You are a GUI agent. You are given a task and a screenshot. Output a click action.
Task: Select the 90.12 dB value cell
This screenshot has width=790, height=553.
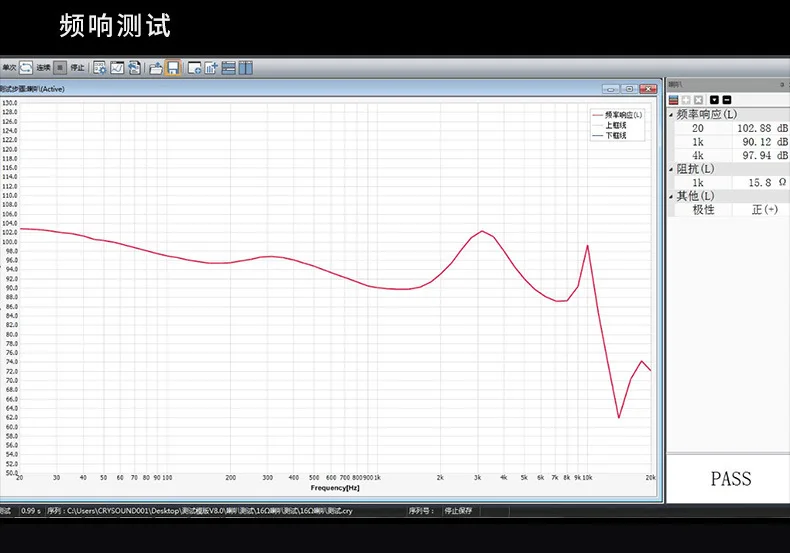[762, 142]
